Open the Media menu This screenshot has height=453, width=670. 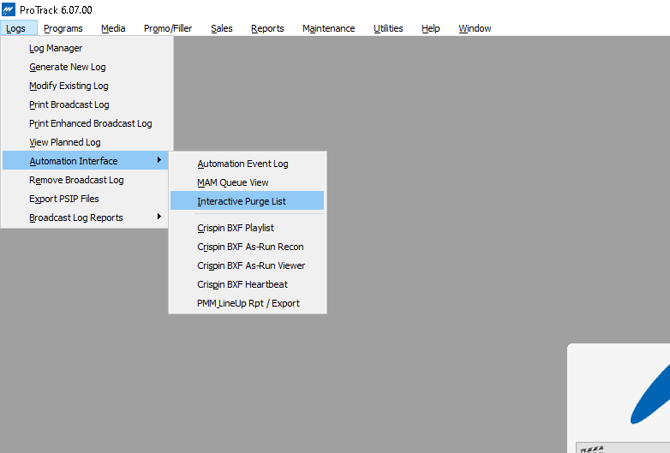click(113, 28)
